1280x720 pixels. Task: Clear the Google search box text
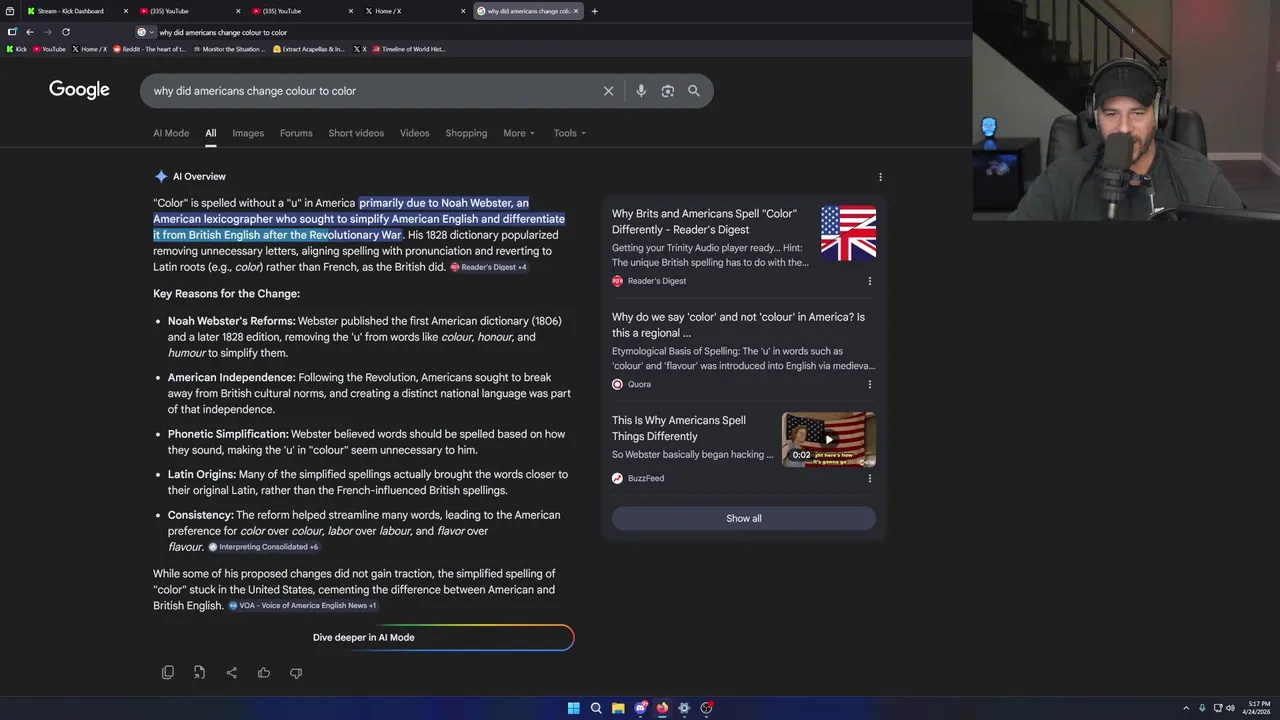pyautogui.click(x=608, y=91)
